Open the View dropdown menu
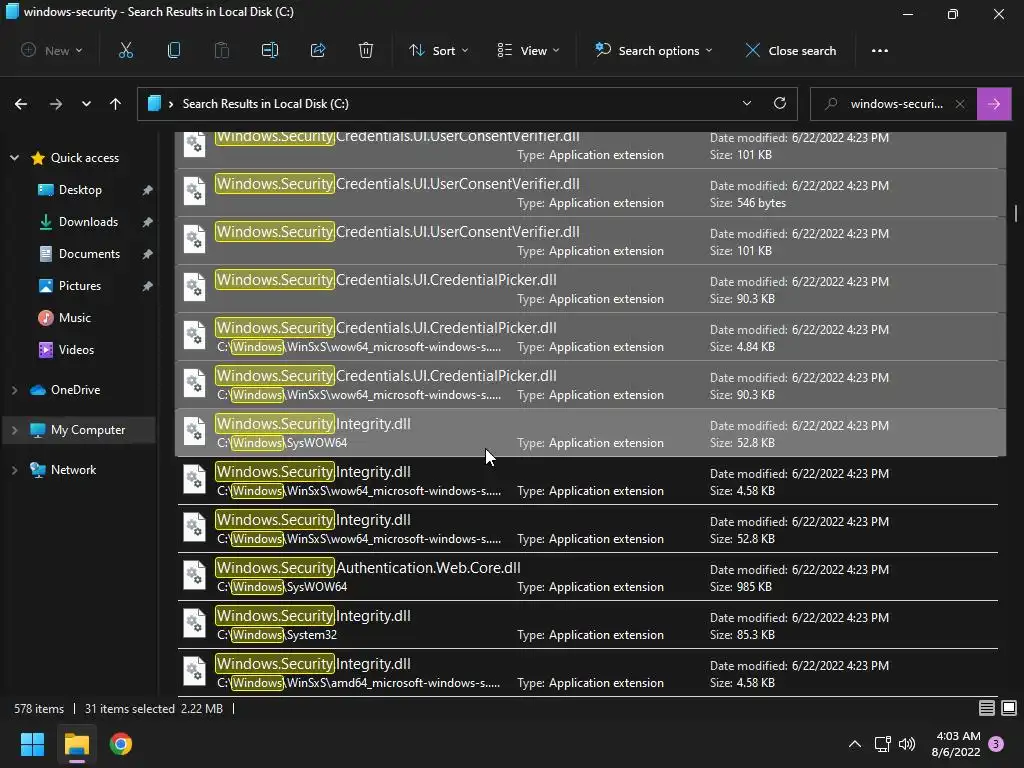The height and width of the screenshot is (768, 1024). click(x=528, y=50)
